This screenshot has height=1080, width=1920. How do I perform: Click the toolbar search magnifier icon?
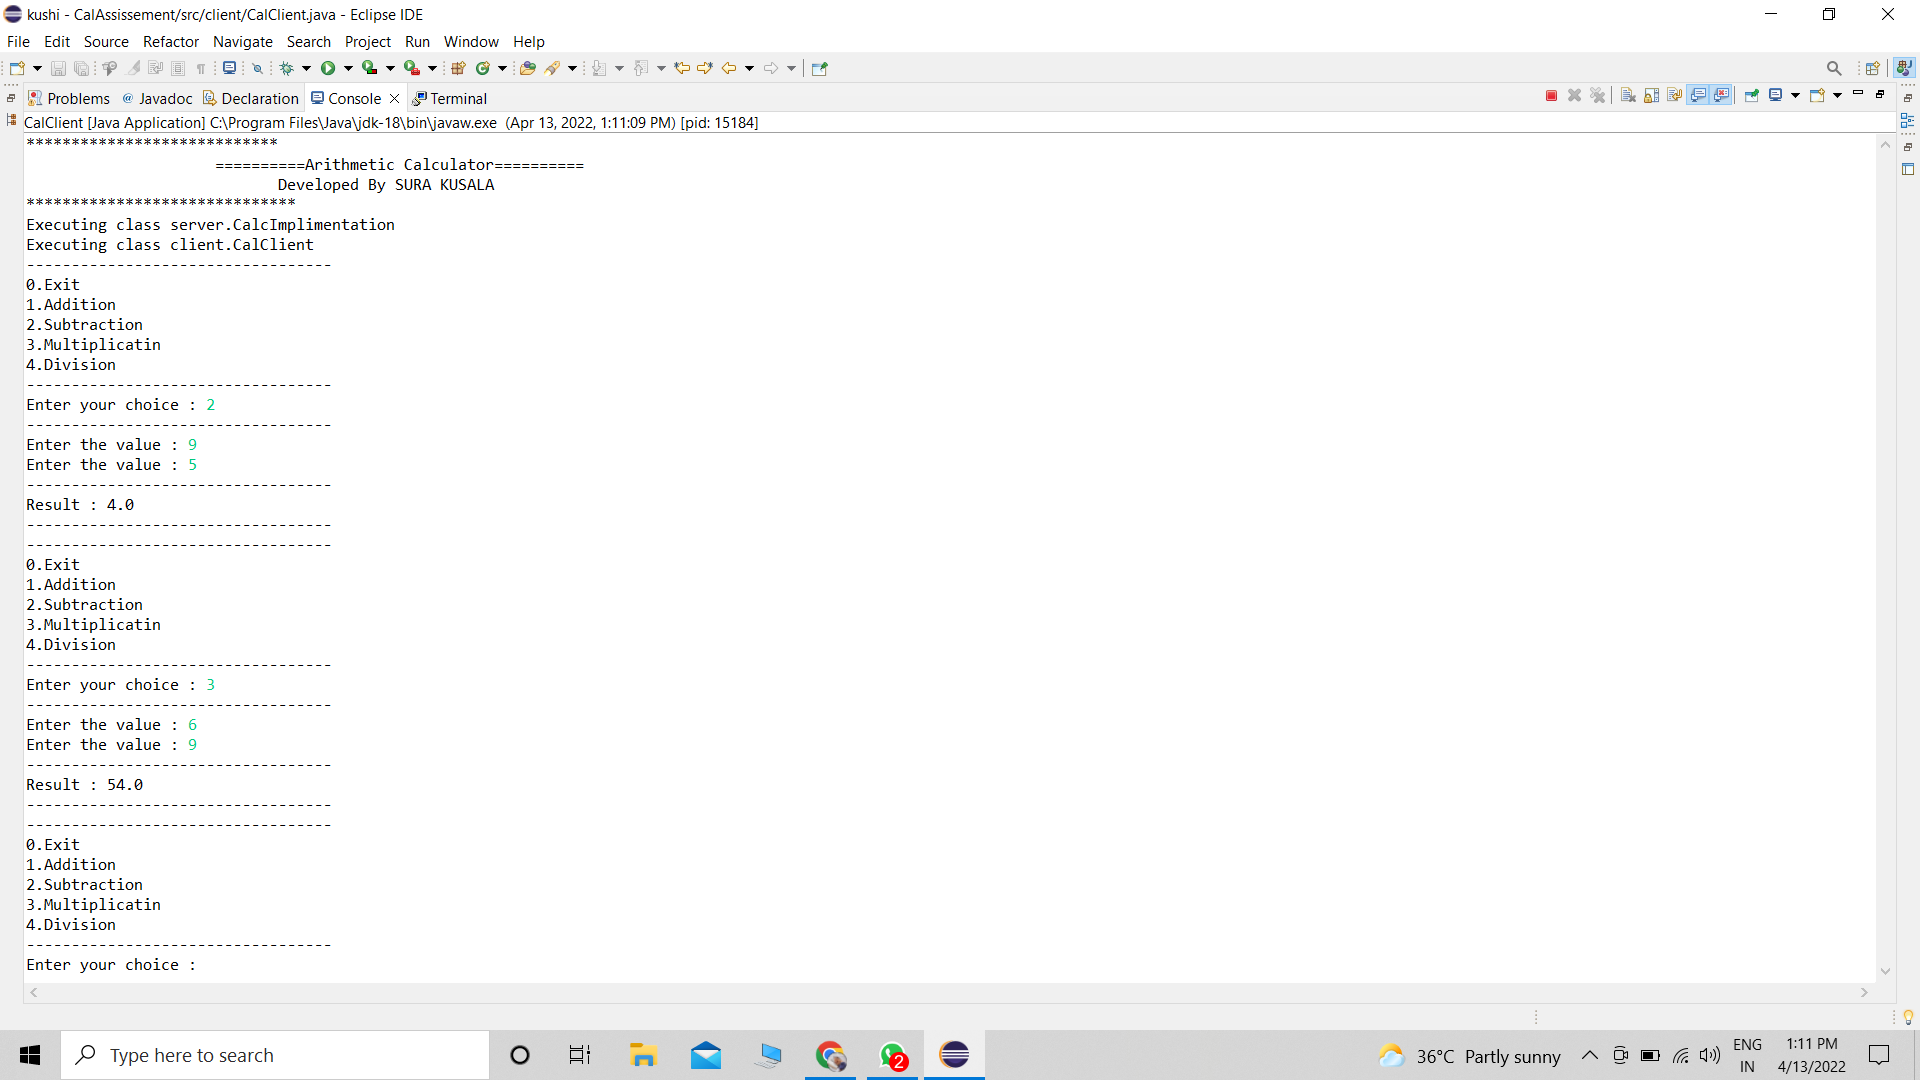[x=1834, y=68]
